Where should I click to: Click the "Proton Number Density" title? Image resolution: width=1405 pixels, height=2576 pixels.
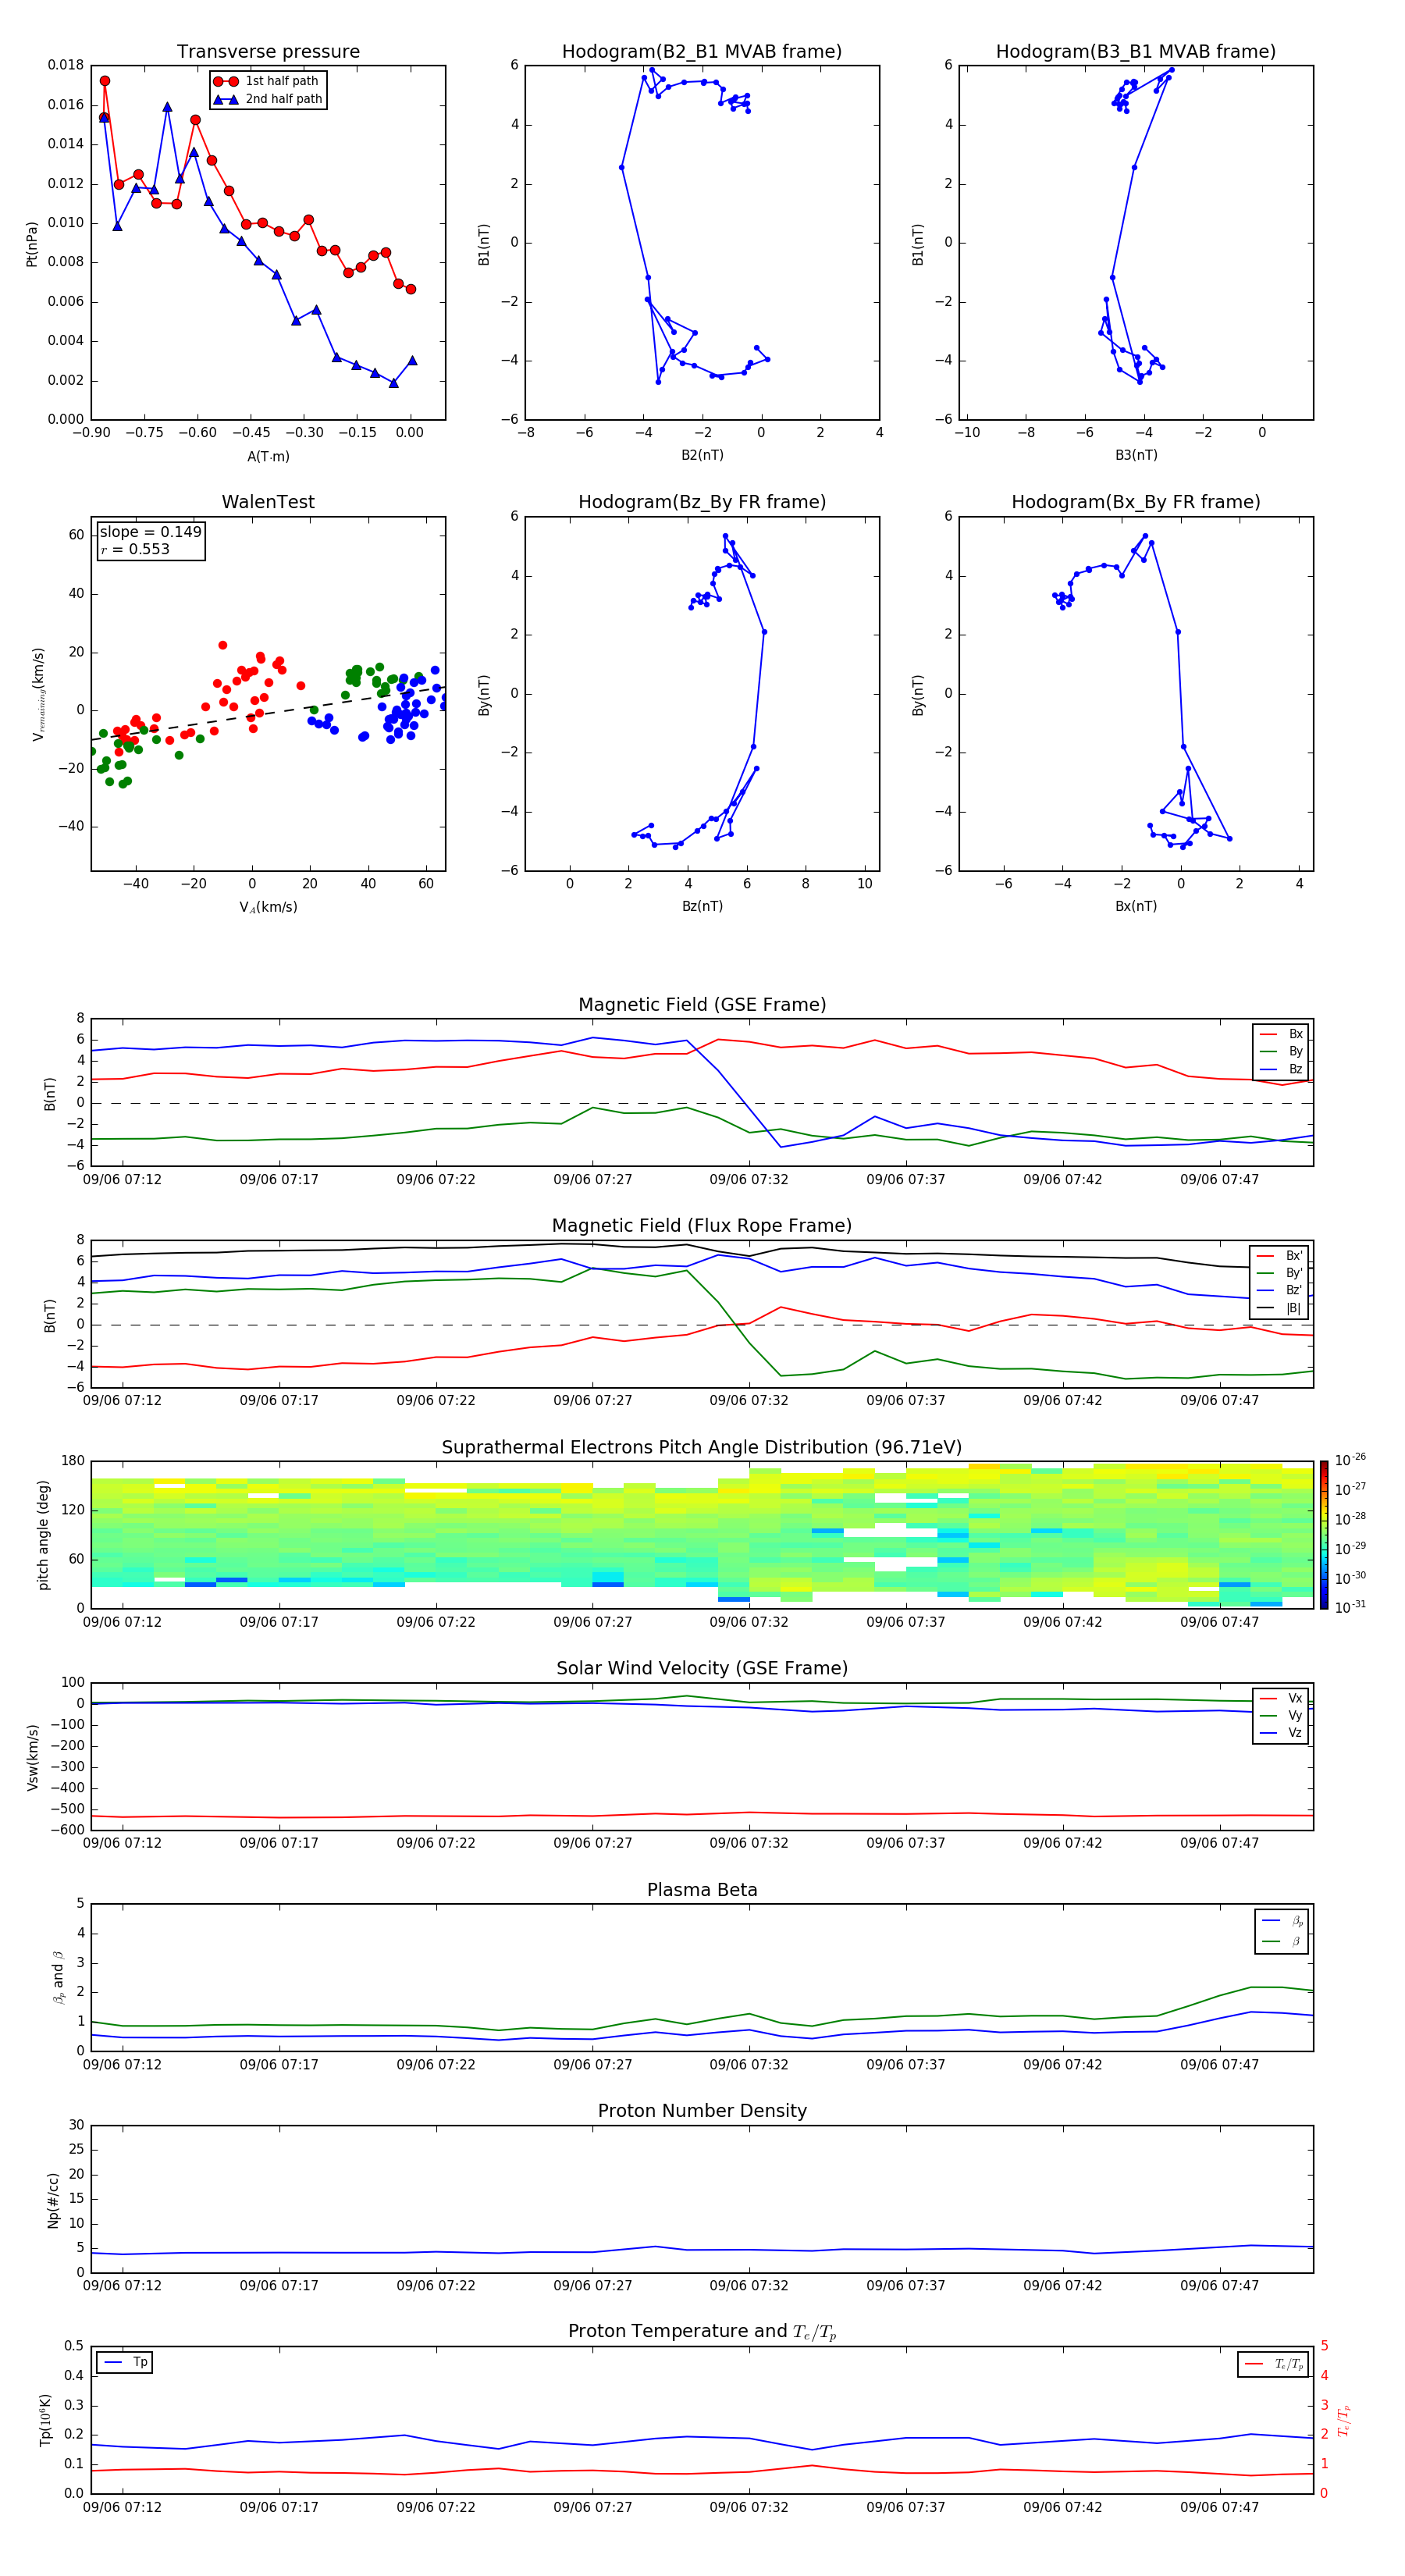(x=702, y=2111)
